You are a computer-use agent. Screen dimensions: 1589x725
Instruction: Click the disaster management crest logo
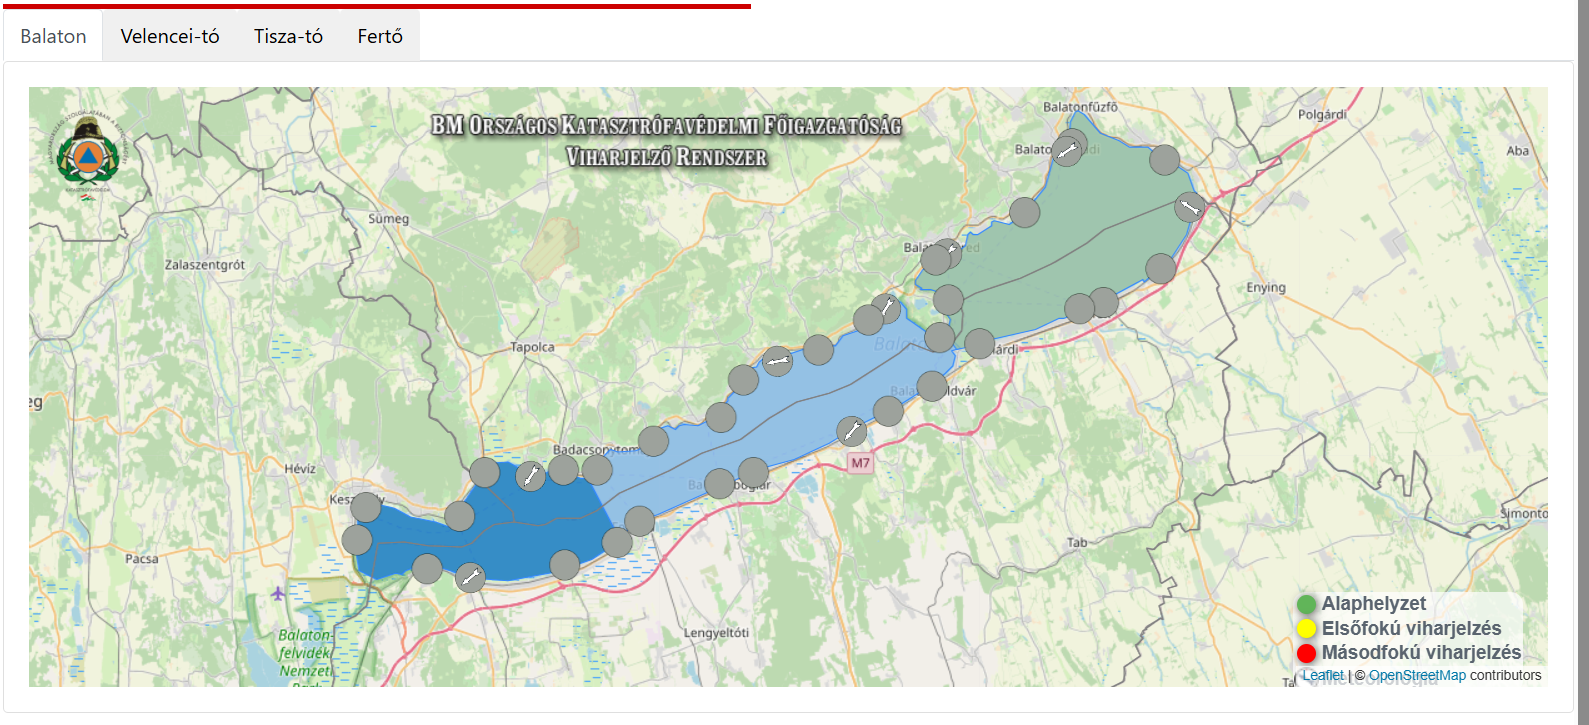tap(88, 153)
